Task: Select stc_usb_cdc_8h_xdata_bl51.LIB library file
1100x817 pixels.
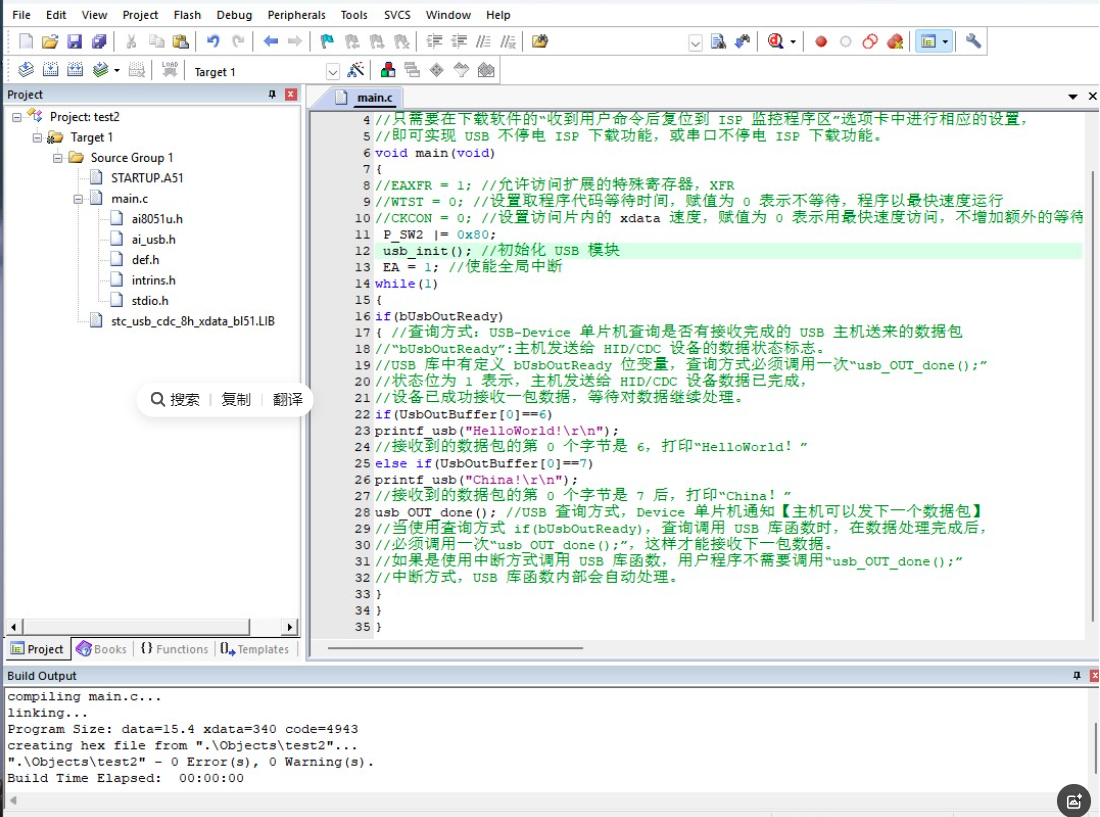Action: click(193, 321)
